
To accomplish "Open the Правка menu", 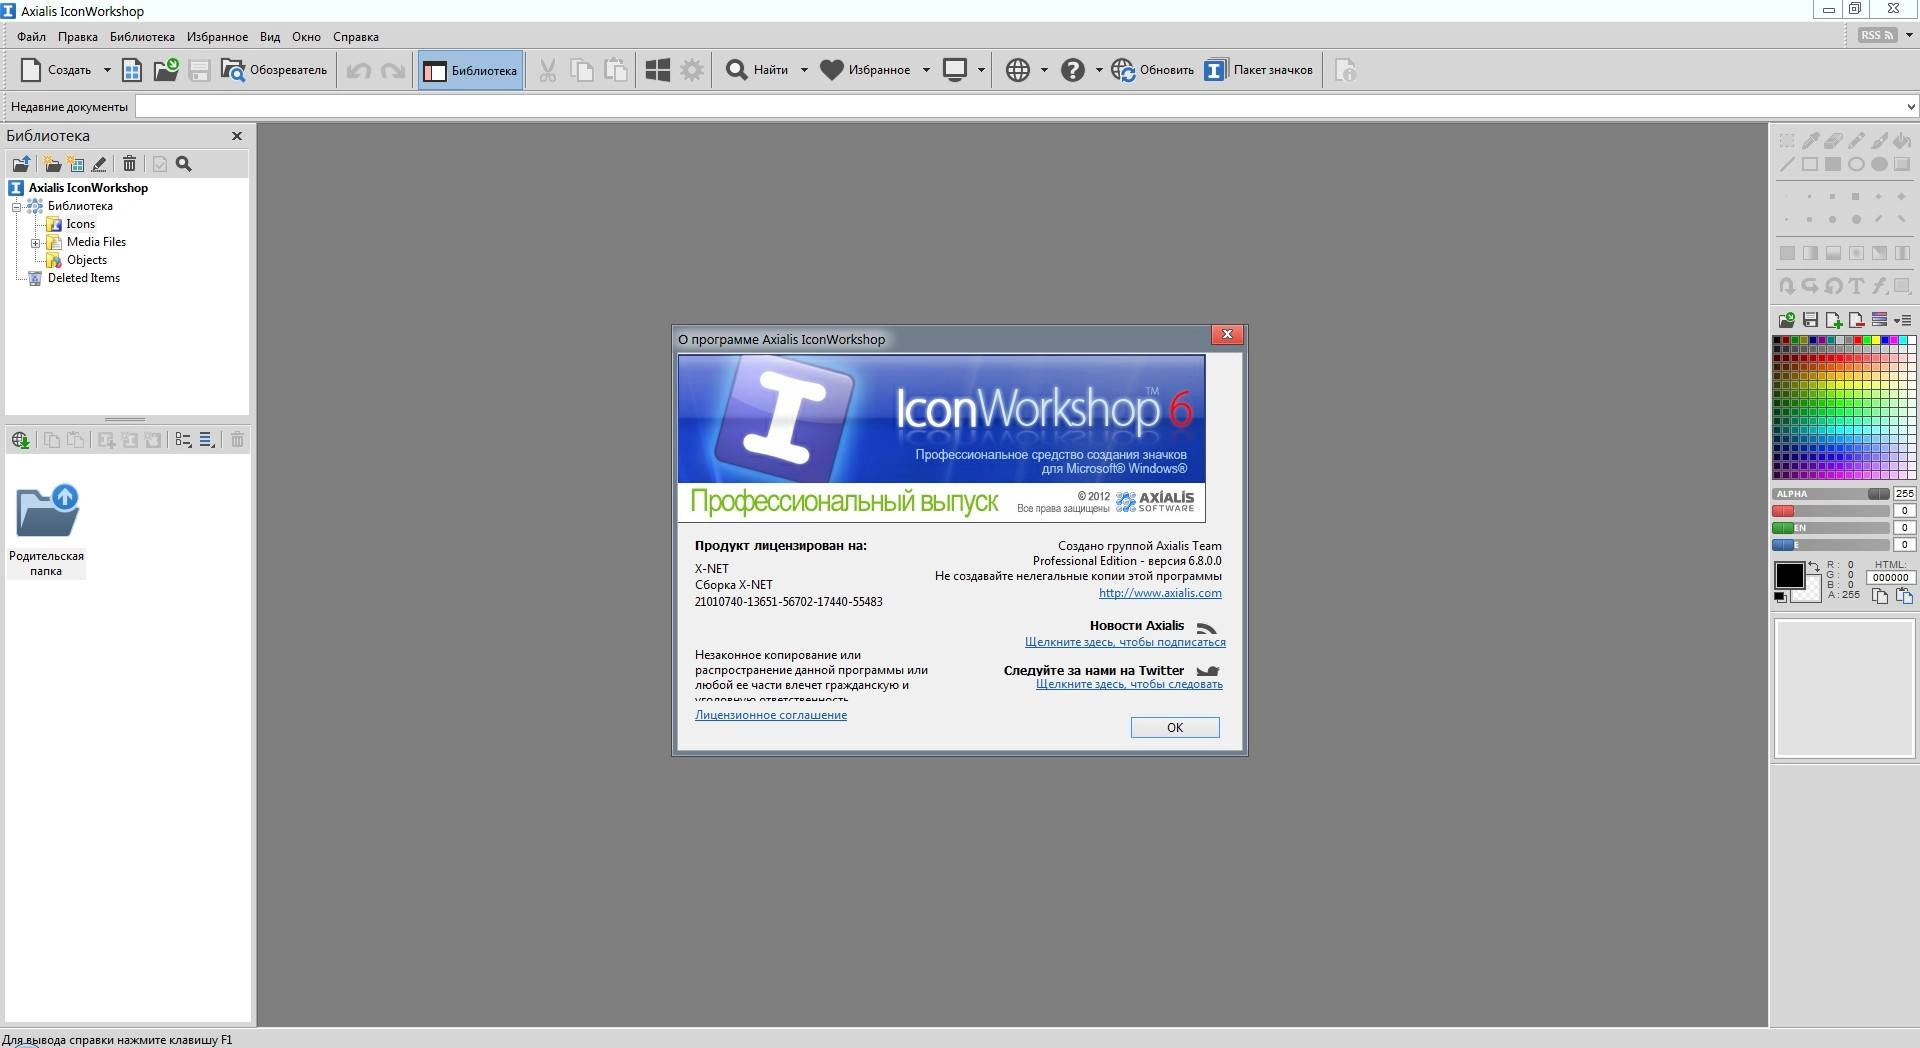I will tap(77, 37).
